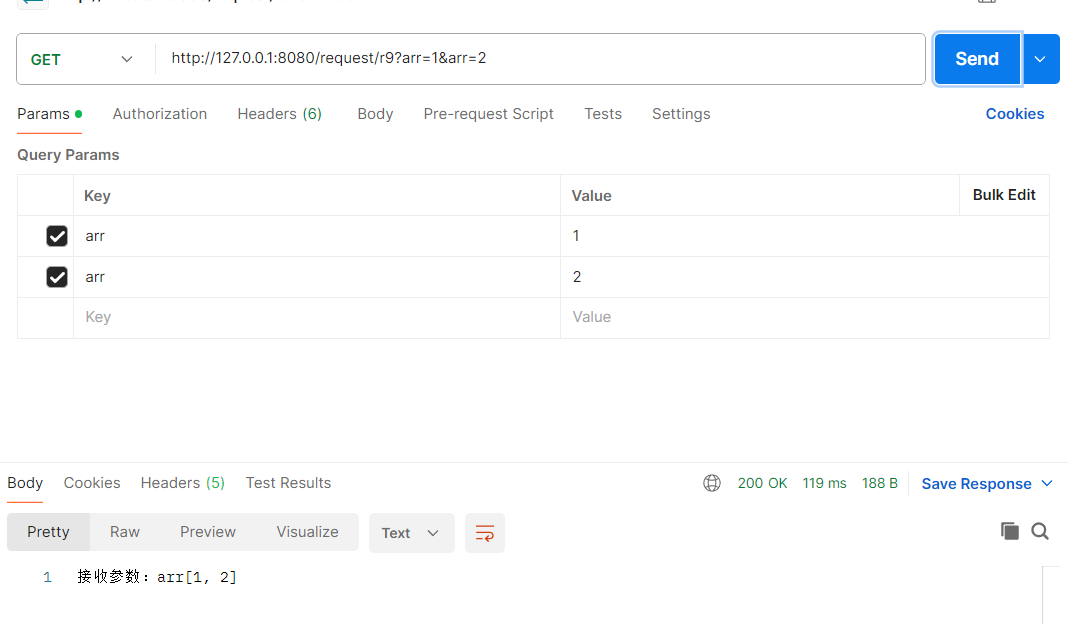Open the Test Results tab
This screenshot has width=1068, height=624.
tap(288, 483)
